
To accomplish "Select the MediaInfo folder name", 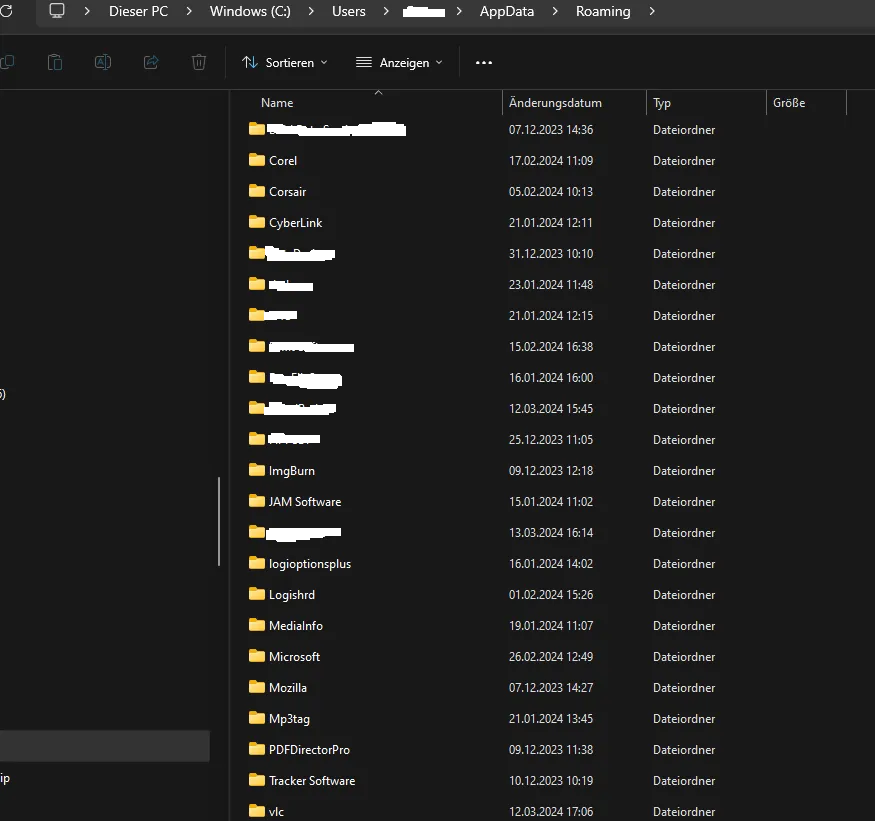I will [x=296, y=626].
